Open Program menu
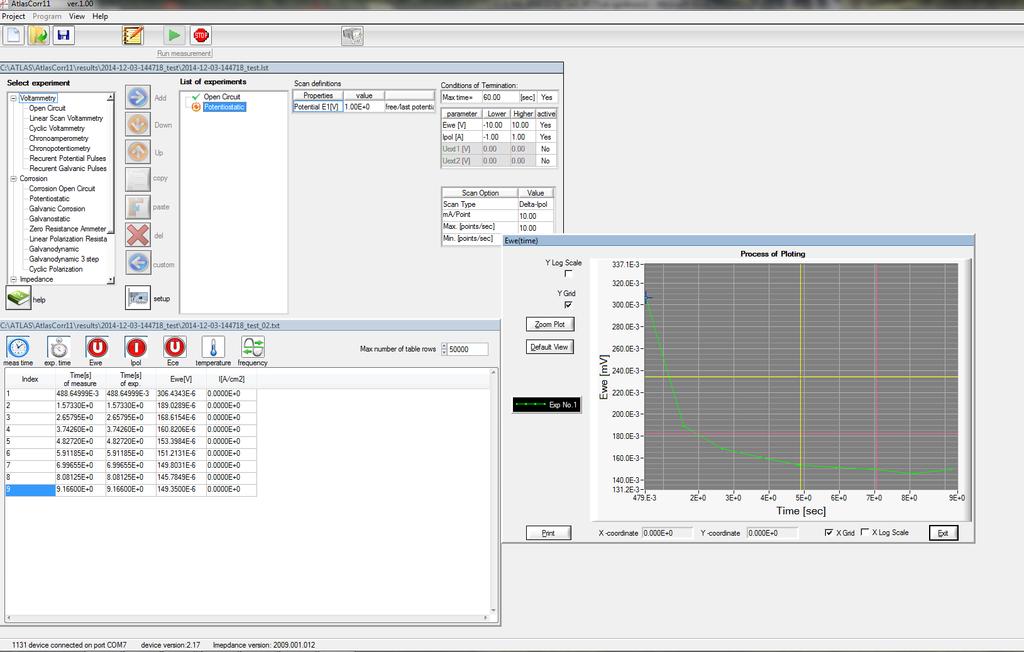This screenshot has height=652, width=1024. (x=47, y=16)
